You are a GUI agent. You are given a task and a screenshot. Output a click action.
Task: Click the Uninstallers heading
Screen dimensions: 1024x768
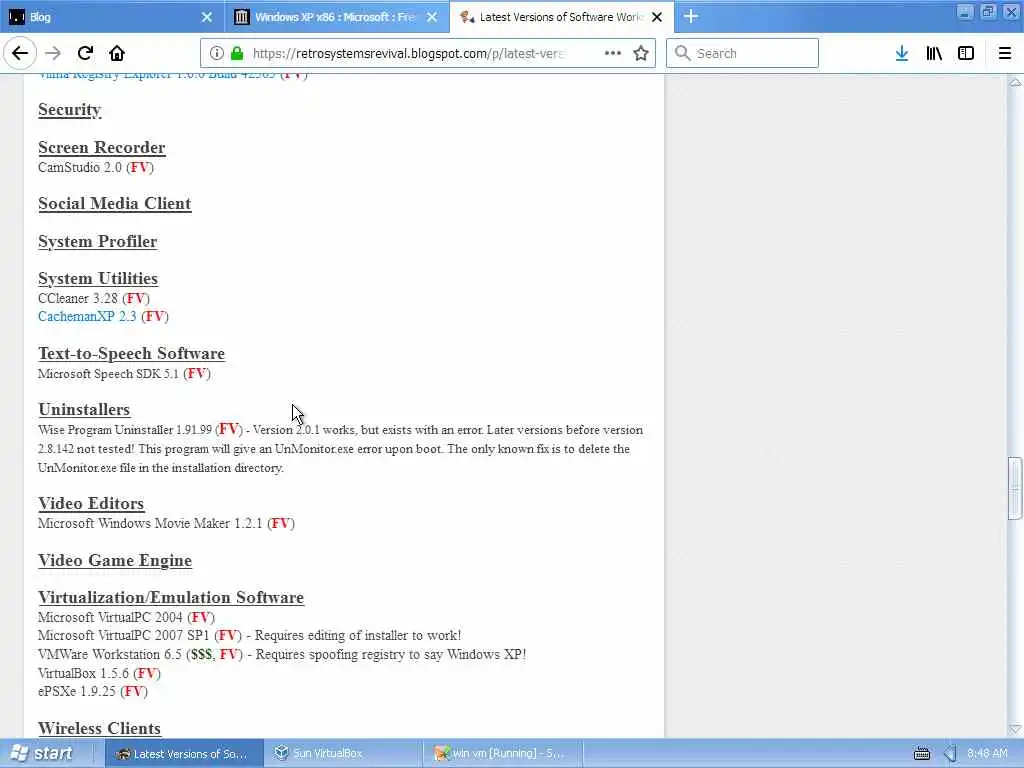tap(84, 409)
